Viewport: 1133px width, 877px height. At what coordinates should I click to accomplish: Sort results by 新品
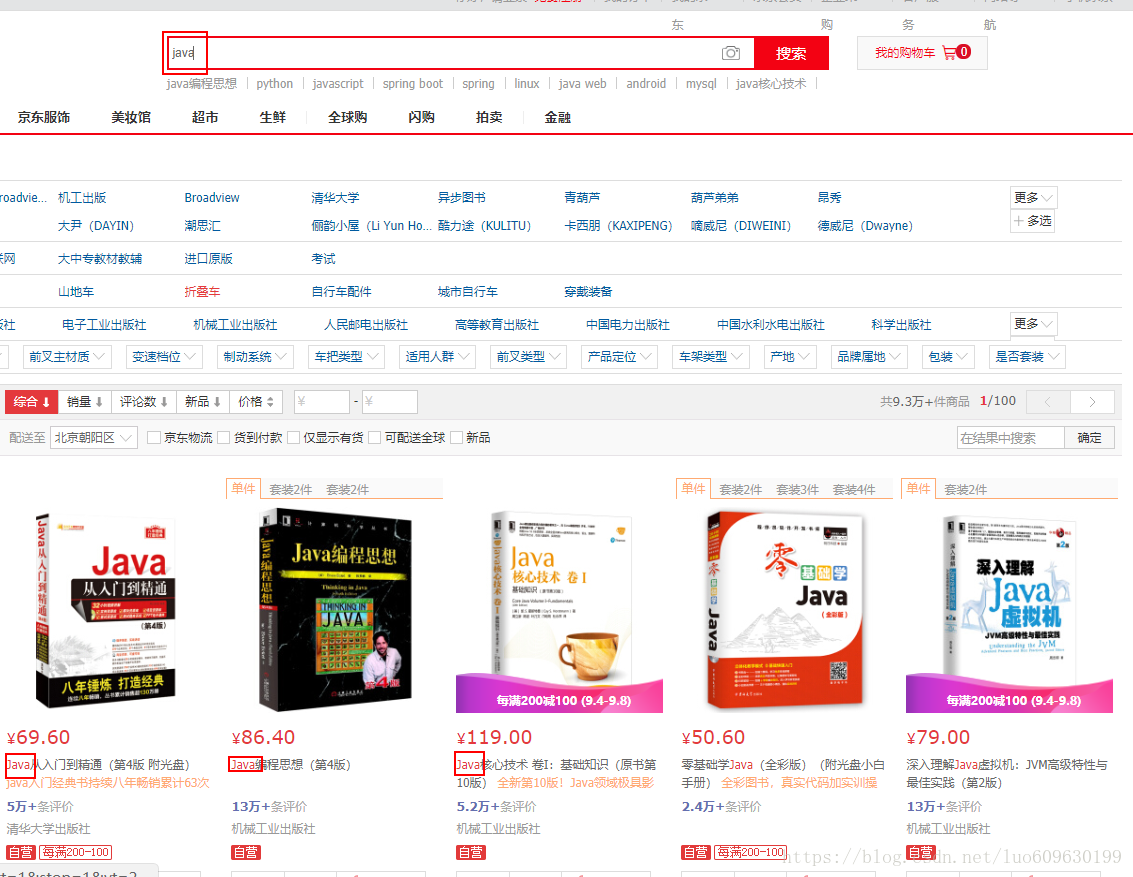click(x=203, y=402)
